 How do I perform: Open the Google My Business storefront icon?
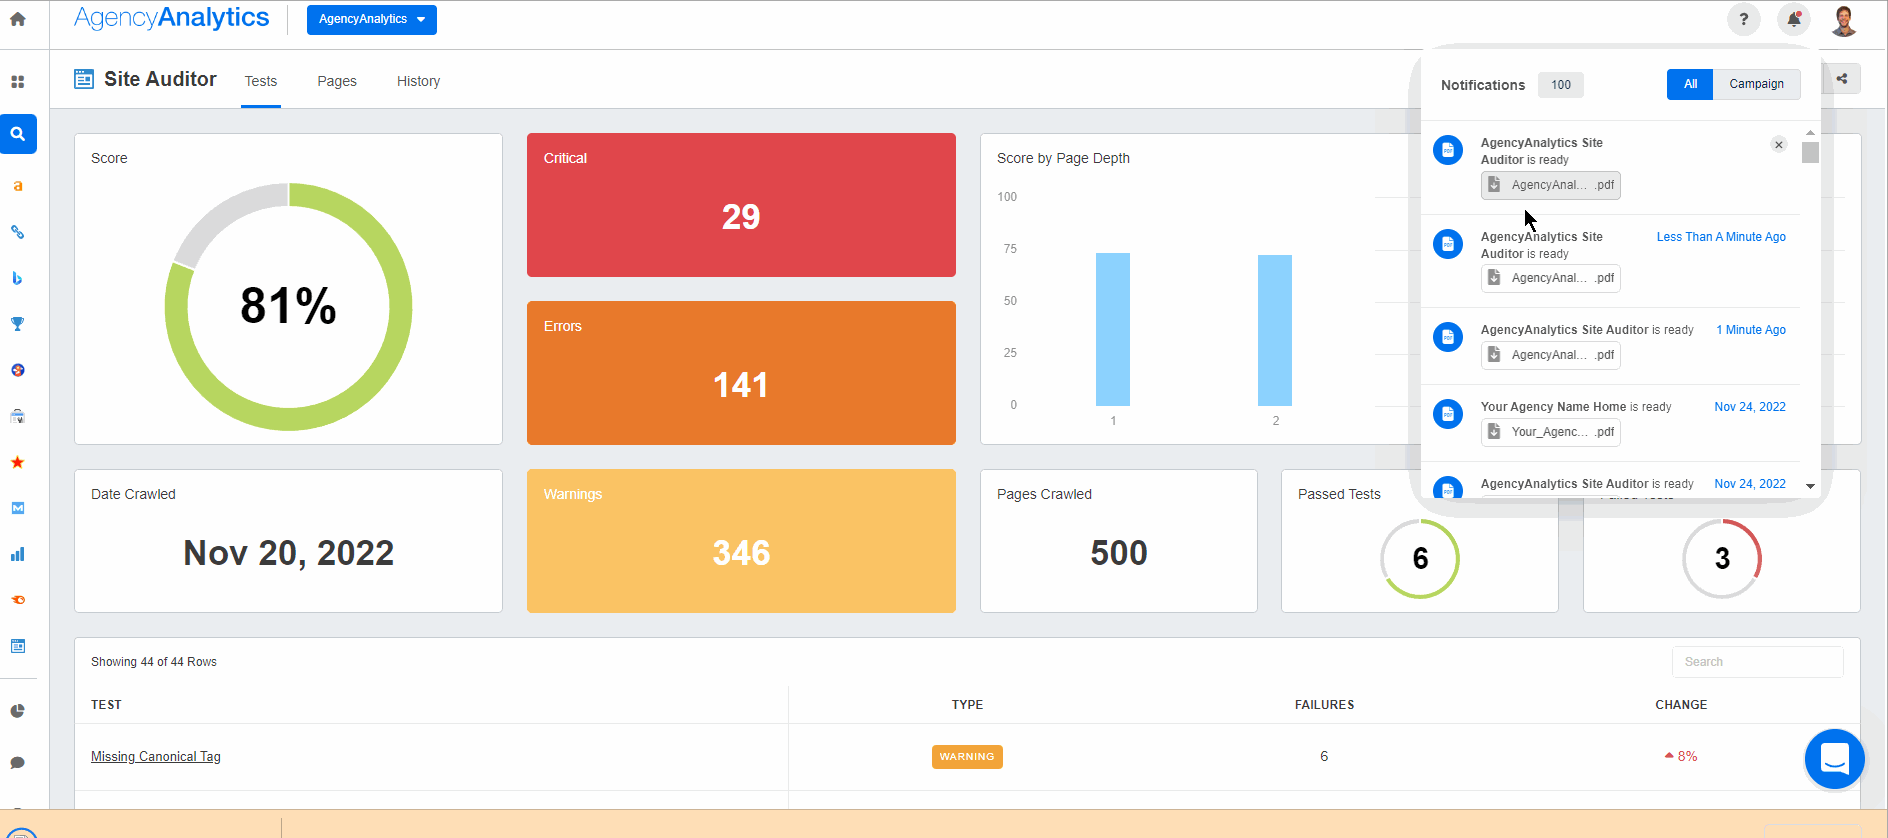point(17,416)
